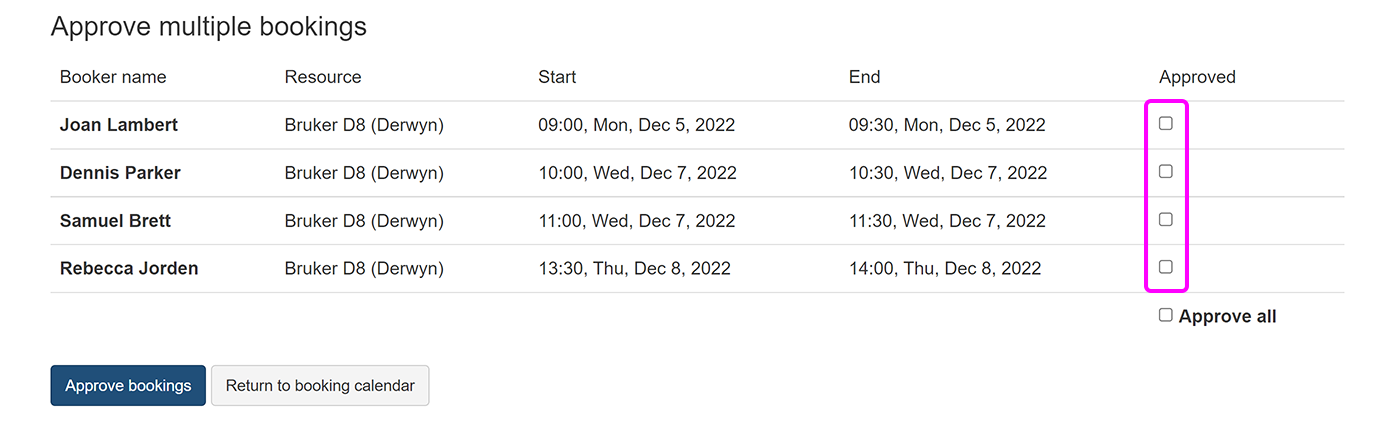This screenshot has width=1395, height=446.
Task: Select the Joan Lambert booker name
Action: (119, 125)
